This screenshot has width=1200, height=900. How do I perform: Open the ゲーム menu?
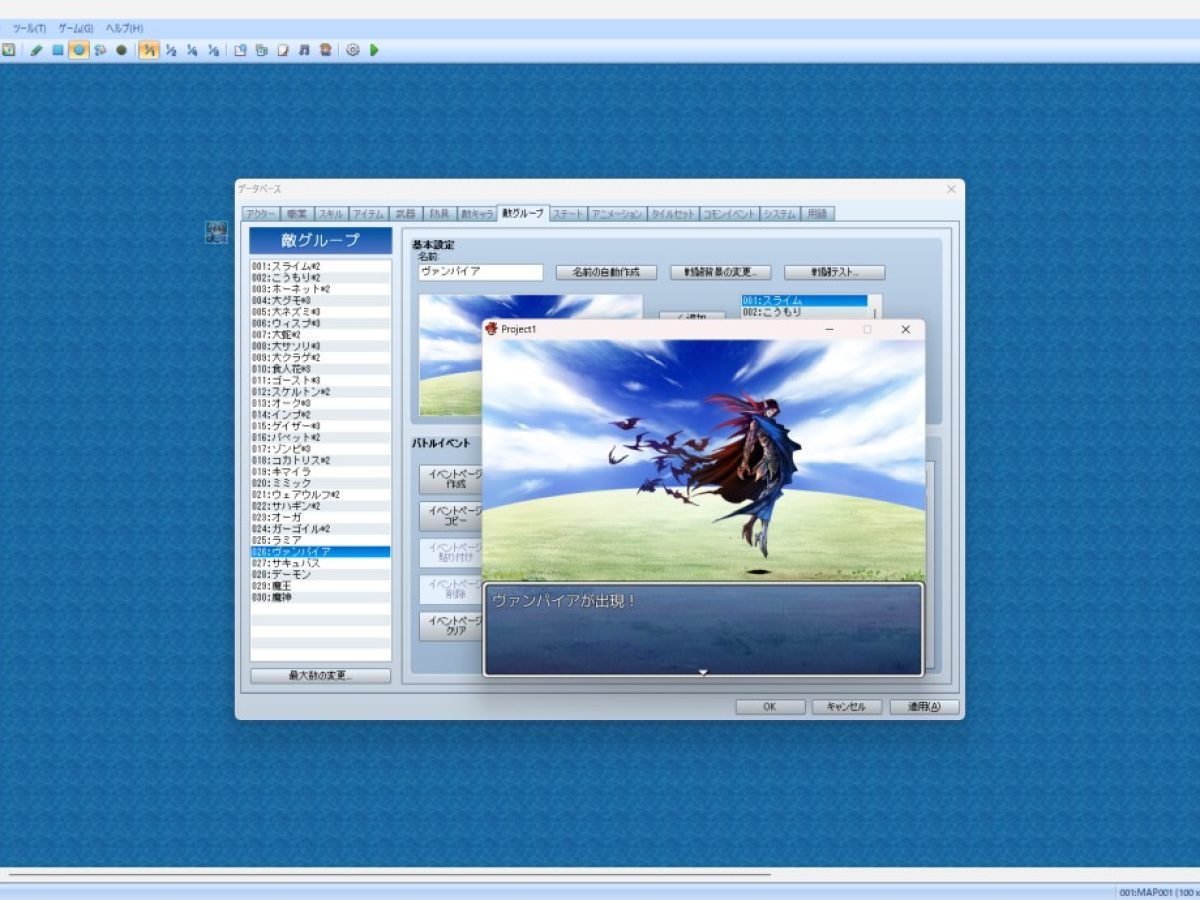(x=77, y=28)
